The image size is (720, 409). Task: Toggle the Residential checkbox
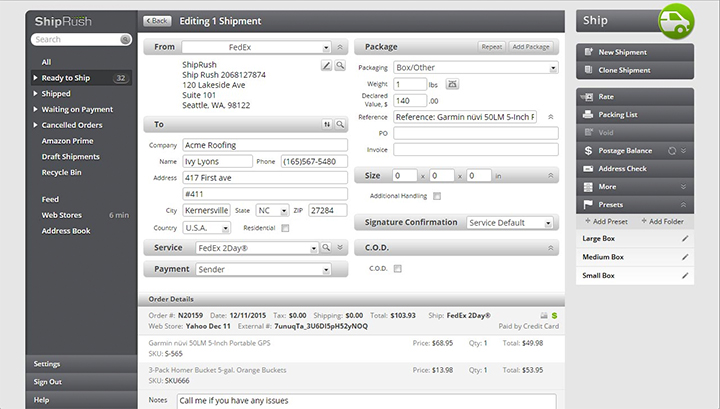(285, 228)
